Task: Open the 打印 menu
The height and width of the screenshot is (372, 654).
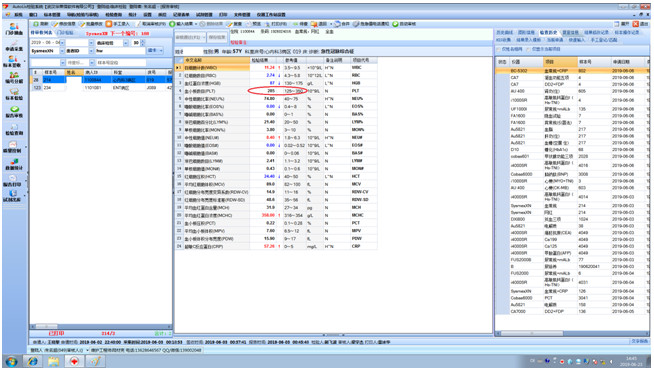Action: click(223, 15)
